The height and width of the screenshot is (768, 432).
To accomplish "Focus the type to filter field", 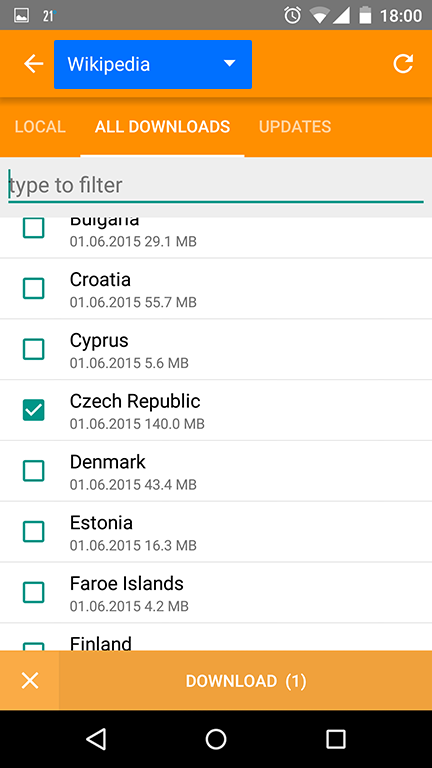I will pyautogui.click(x=216, y=186).
